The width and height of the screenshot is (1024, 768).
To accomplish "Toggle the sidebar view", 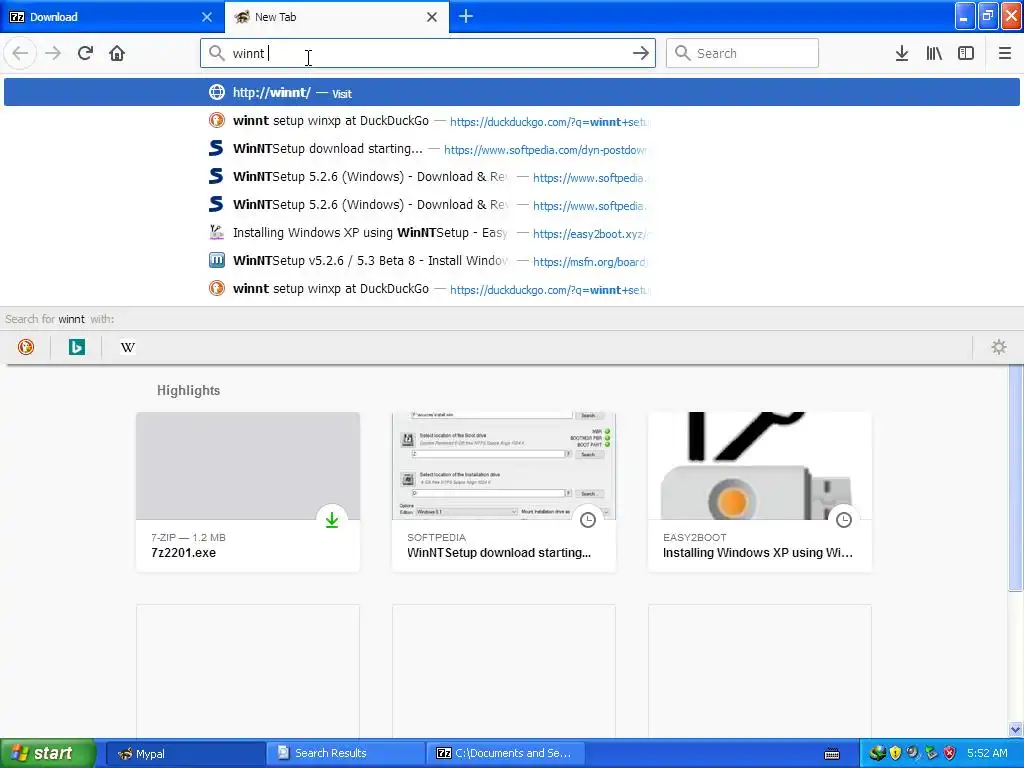I will (x=966, y=53).
